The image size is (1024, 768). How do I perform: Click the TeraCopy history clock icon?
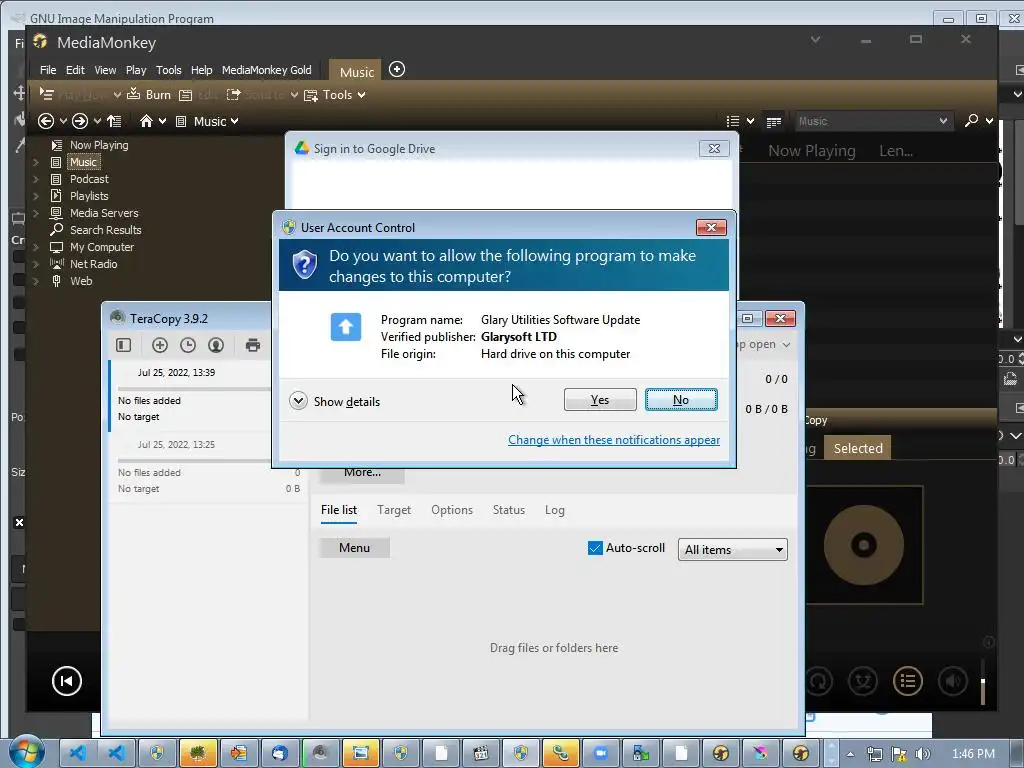188,345
